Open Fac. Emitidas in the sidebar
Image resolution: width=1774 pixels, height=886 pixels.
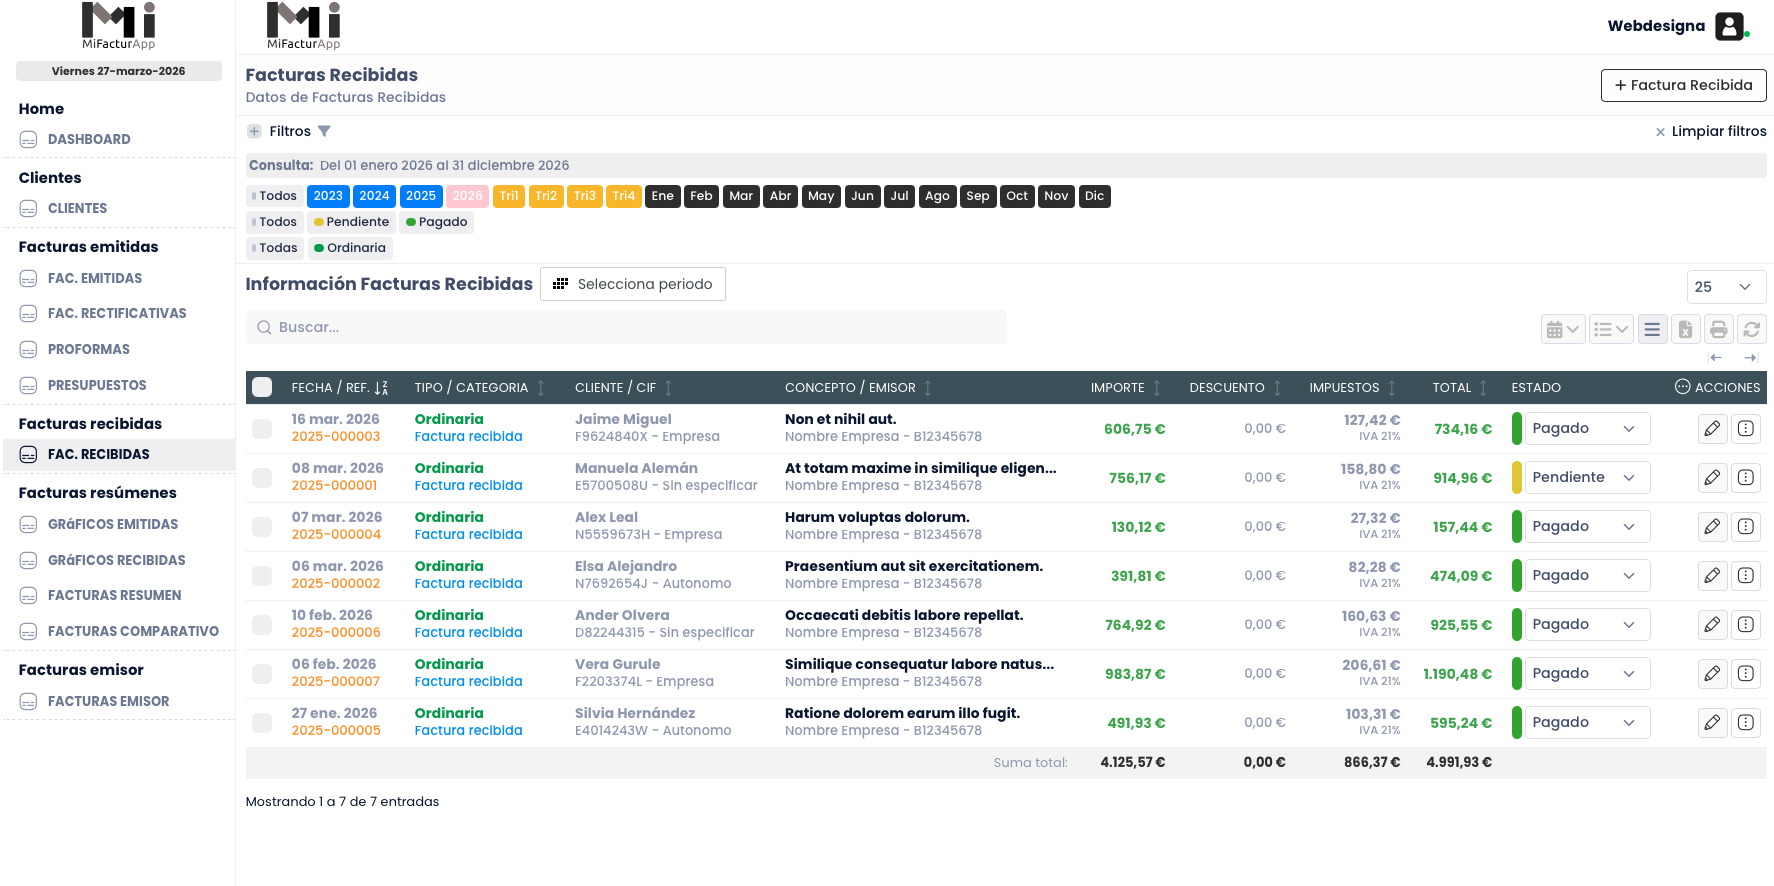(x=95, y=279)
